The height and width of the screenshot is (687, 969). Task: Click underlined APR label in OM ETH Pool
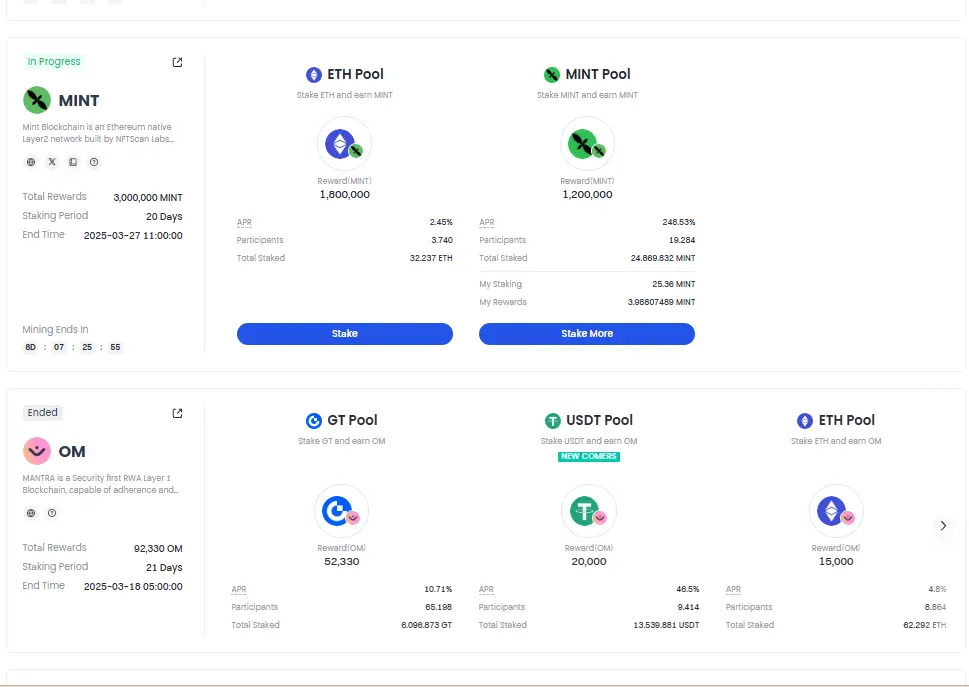point(734,589)
